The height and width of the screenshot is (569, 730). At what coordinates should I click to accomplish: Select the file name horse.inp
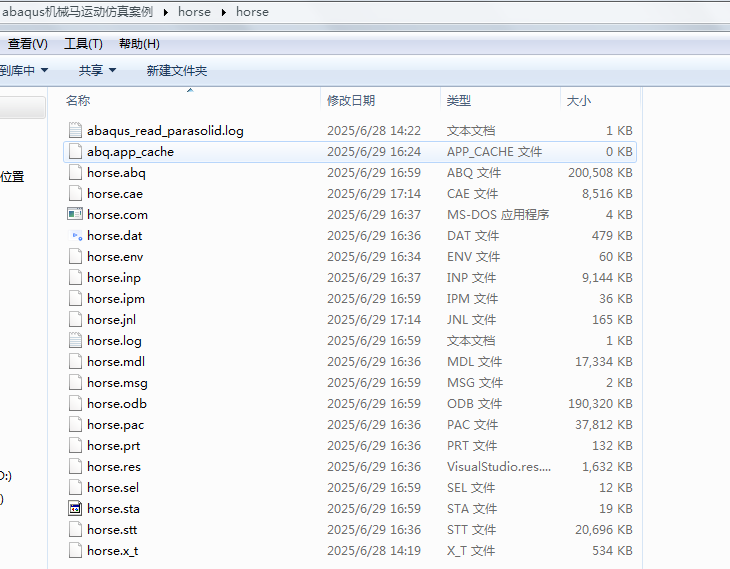click(x=114, y=278)
